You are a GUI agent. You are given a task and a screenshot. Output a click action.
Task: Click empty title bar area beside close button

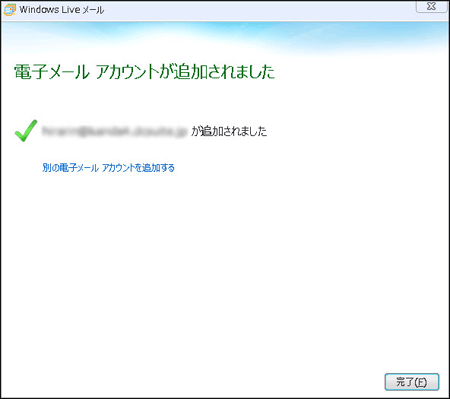pos(260,10)
